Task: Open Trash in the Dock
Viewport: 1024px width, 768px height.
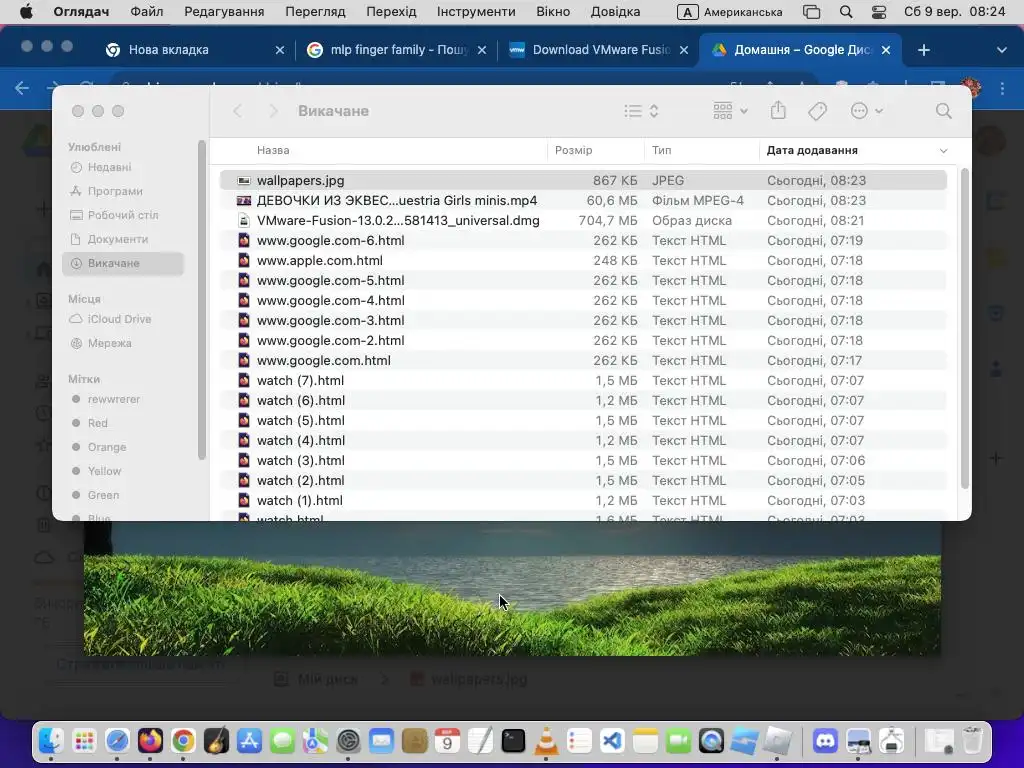Action: pos(972,741)
